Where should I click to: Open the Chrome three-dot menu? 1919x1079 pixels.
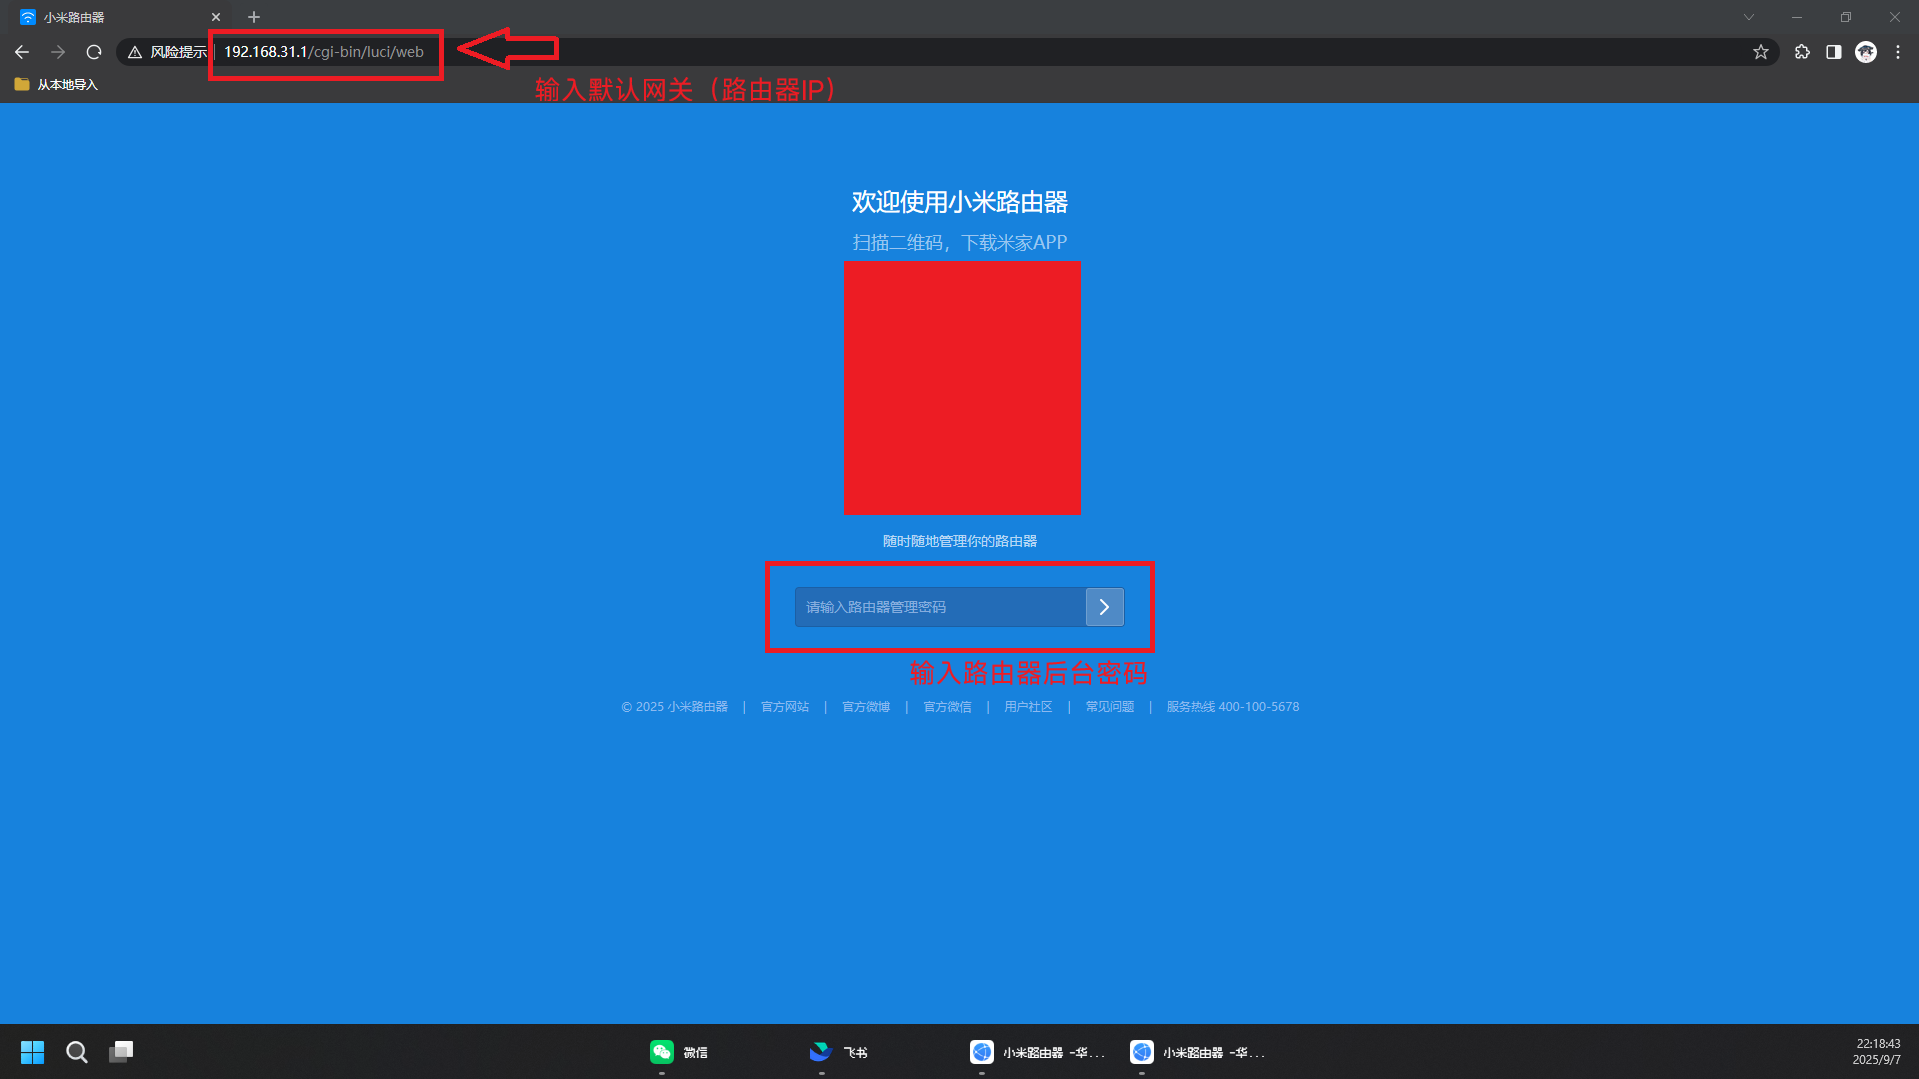1898,52
